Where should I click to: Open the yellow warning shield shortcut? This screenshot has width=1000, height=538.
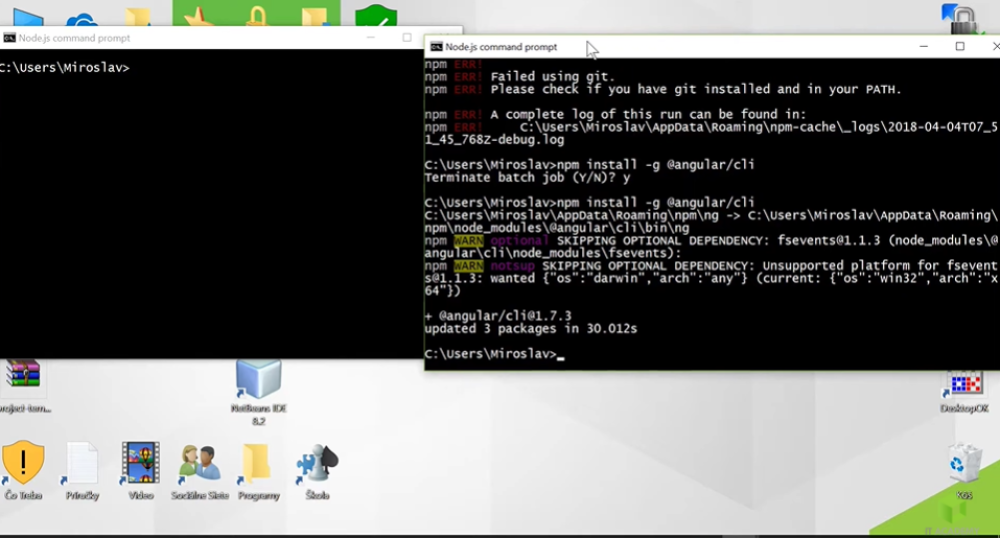click(x=23, y=463)
